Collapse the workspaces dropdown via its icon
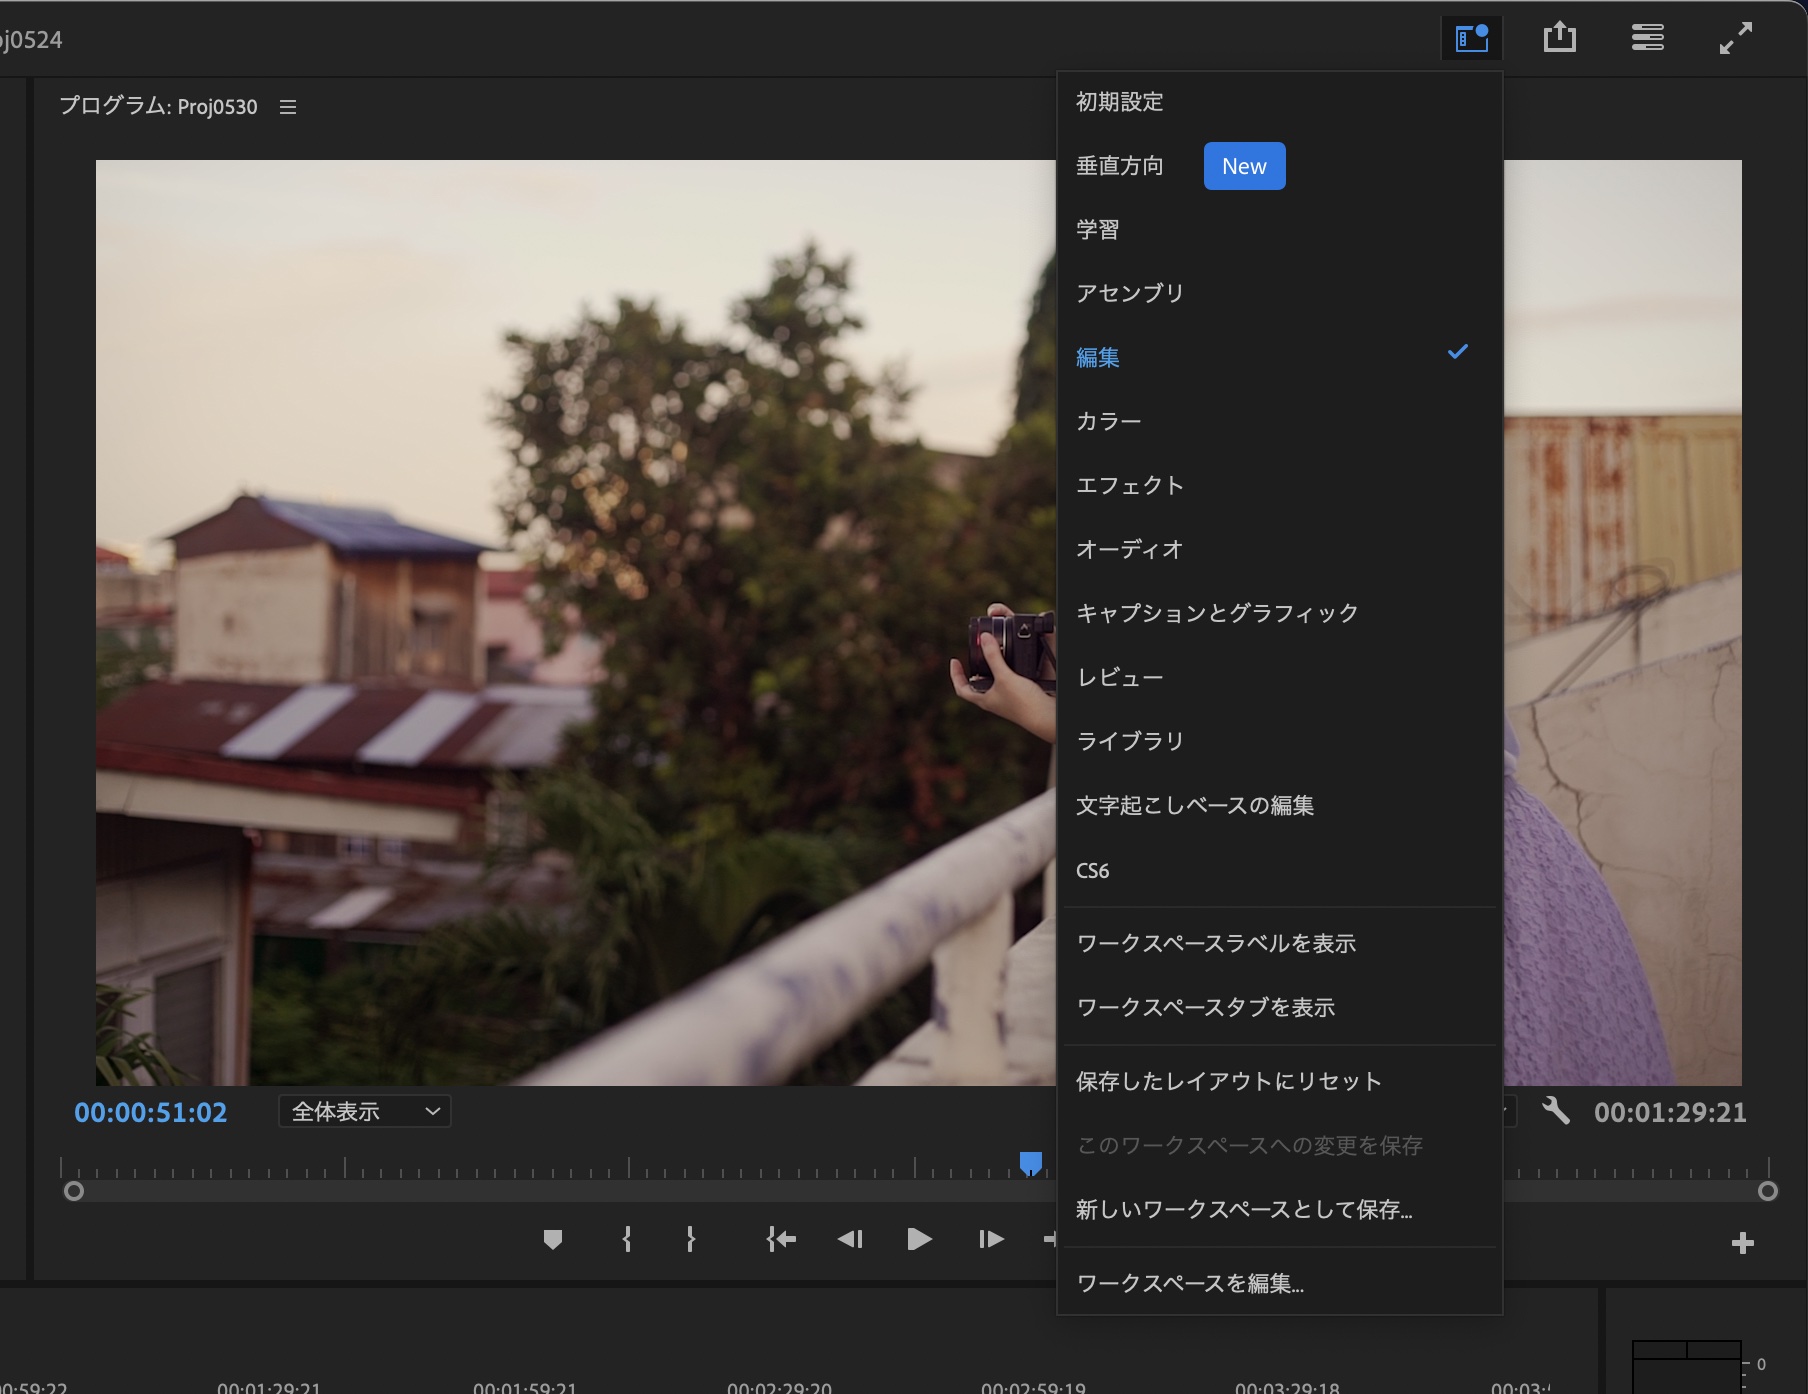Screen dimensions: 1808x1394 (x=1471, y=39)
